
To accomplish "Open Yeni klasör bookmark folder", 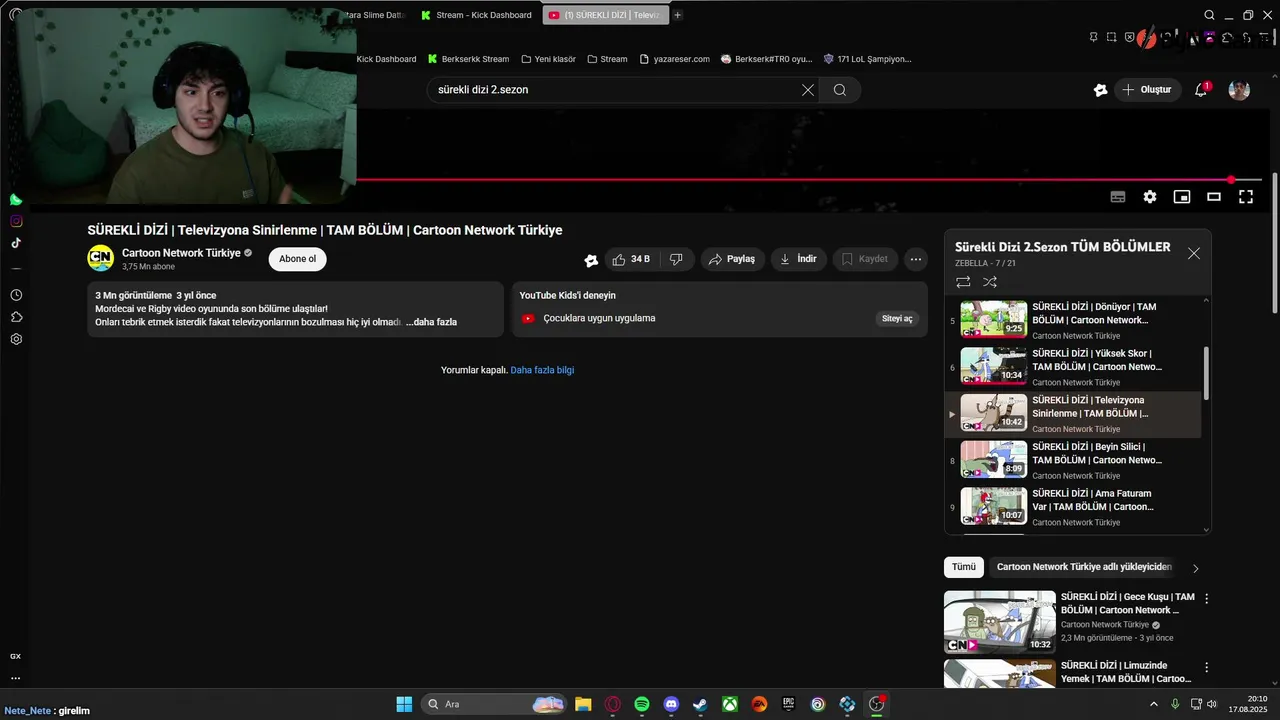I will (548, 59).
